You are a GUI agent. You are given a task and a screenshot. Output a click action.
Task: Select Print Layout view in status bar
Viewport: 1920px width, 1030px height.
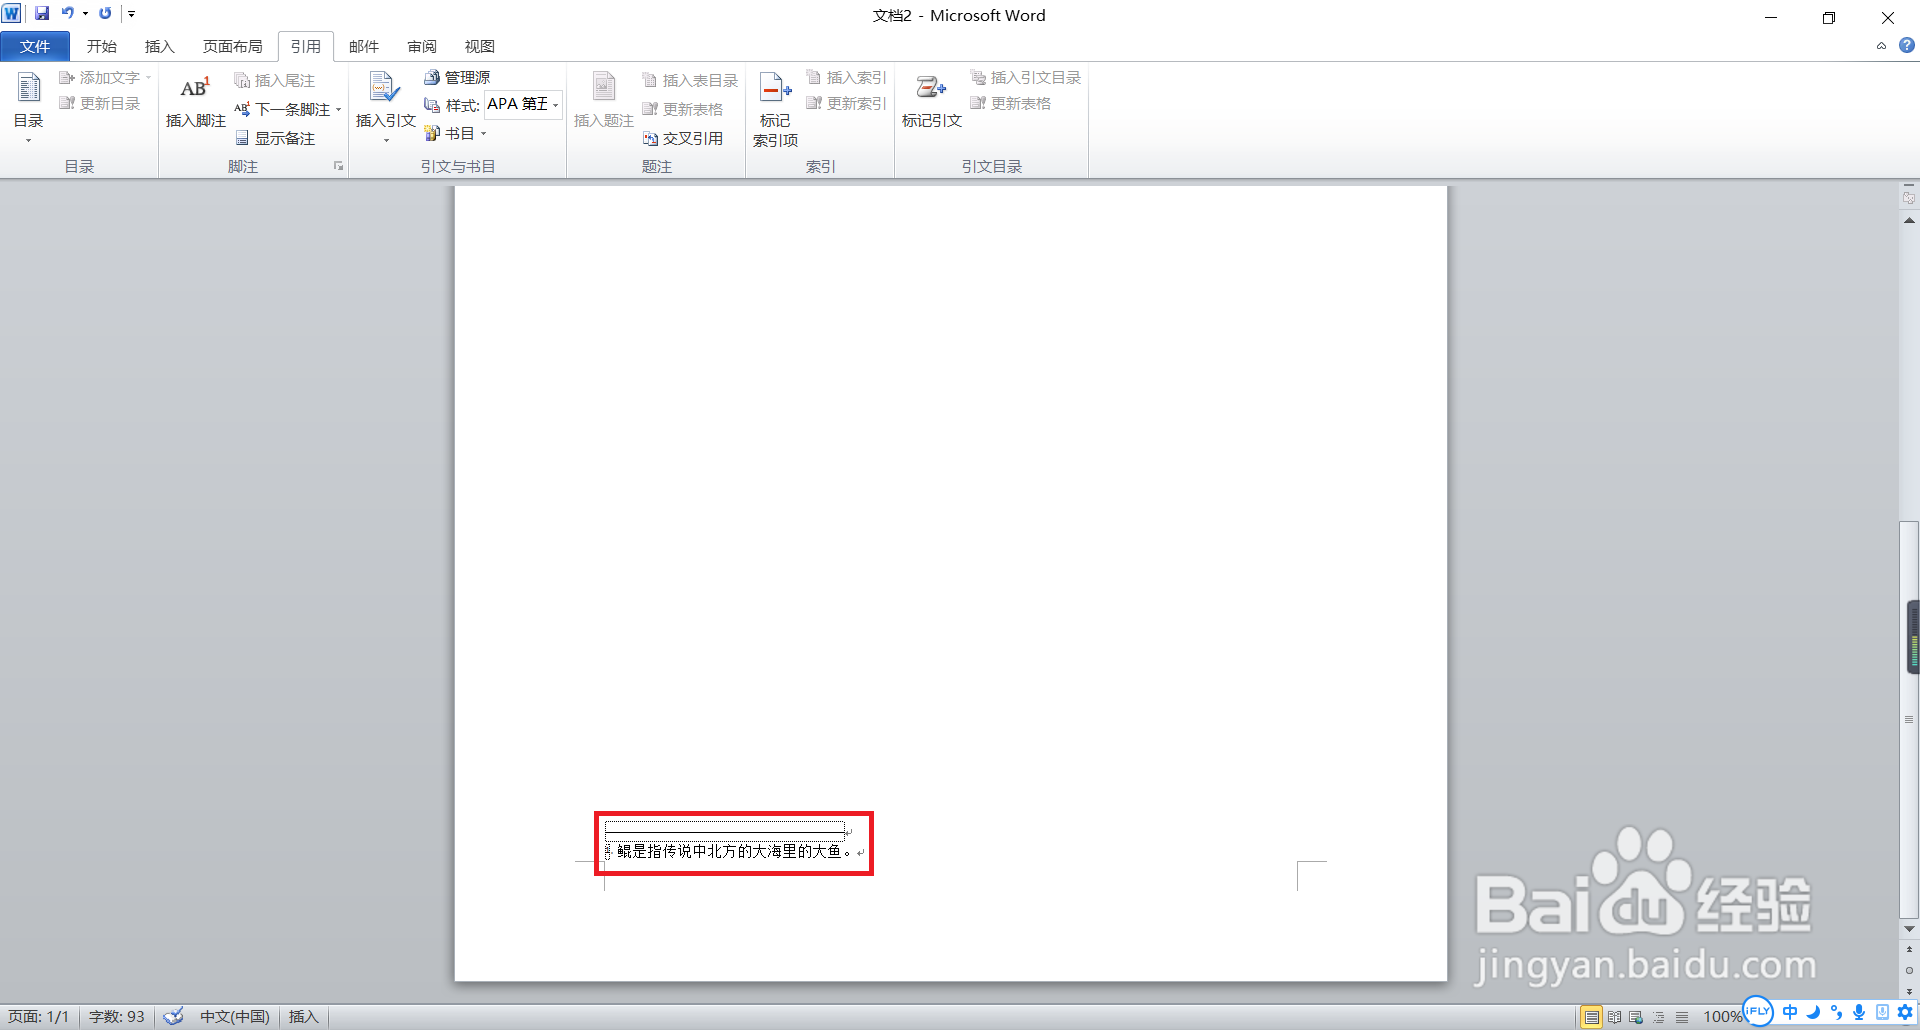pos(1591,1017)
